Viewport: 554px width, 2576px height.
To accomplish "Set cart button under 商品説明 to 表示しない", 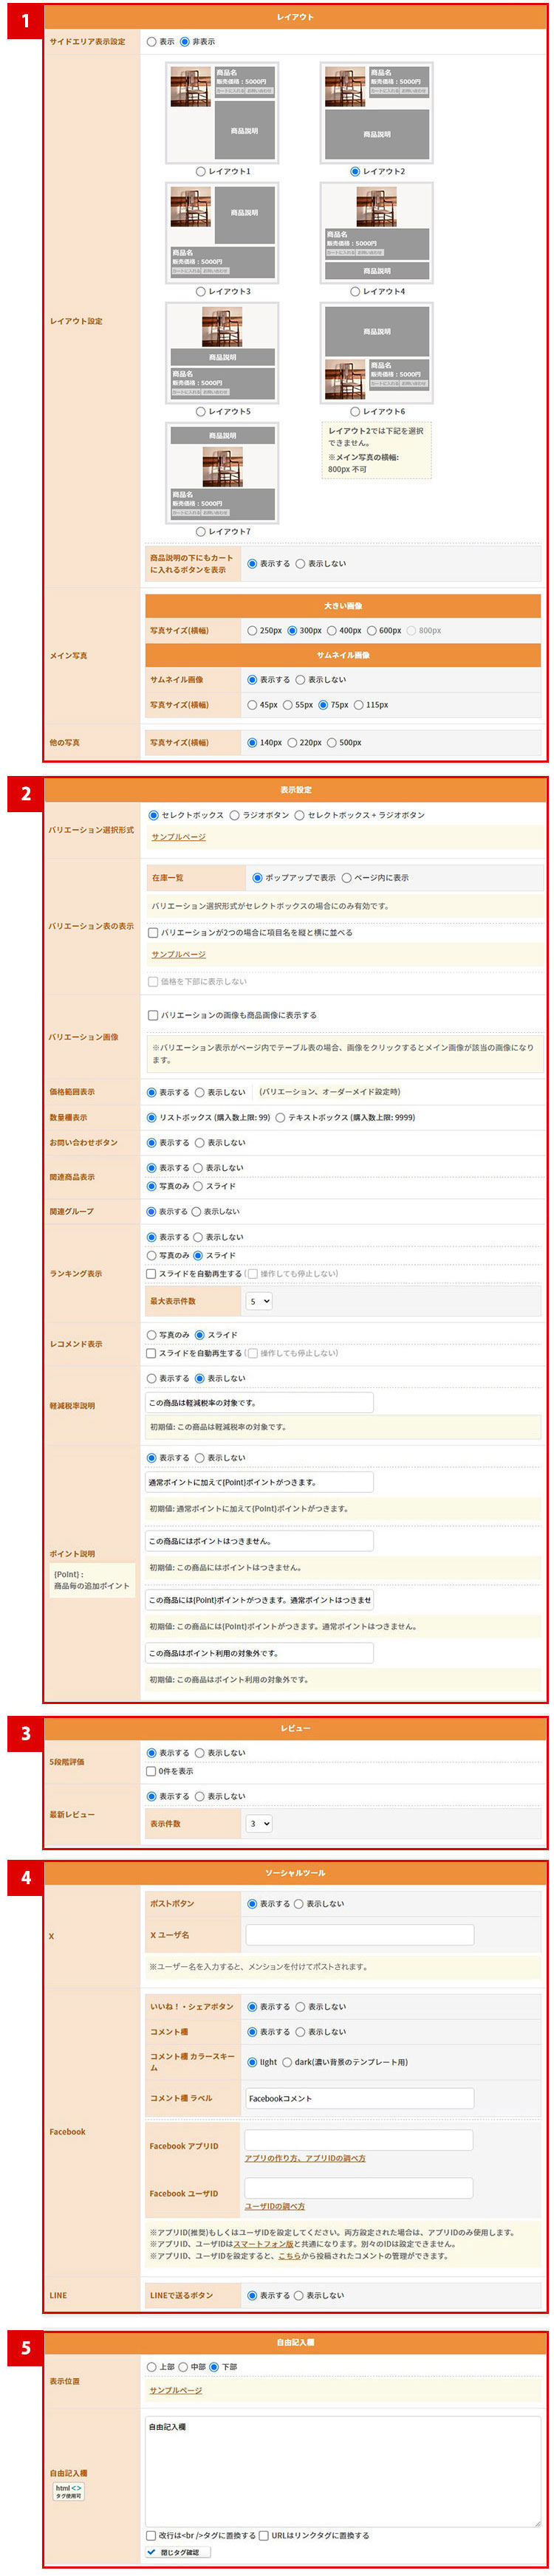I will click(300, 564).
